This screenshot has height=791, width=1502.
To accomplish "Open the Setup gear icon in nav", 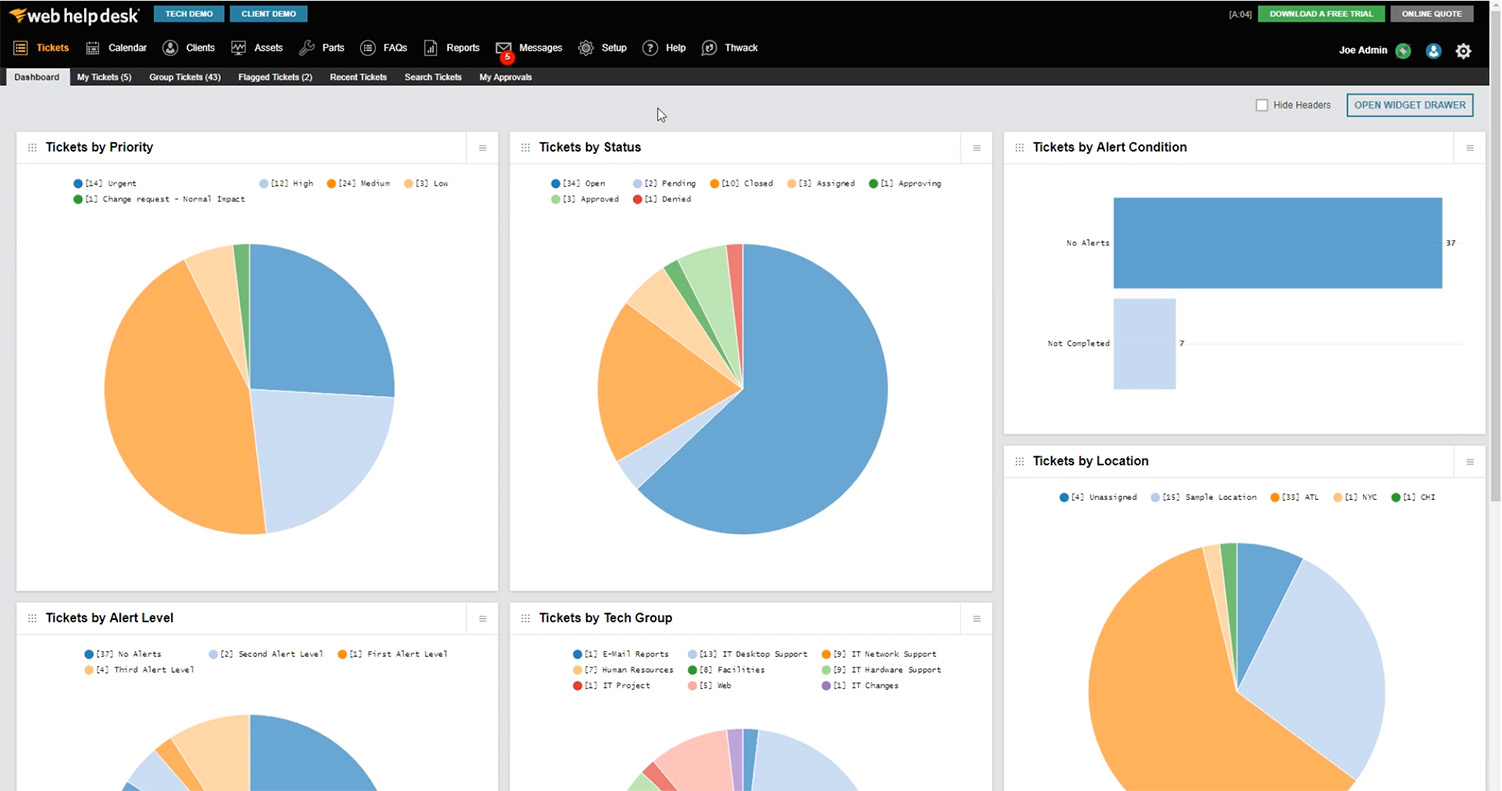I will click(585, 48).
